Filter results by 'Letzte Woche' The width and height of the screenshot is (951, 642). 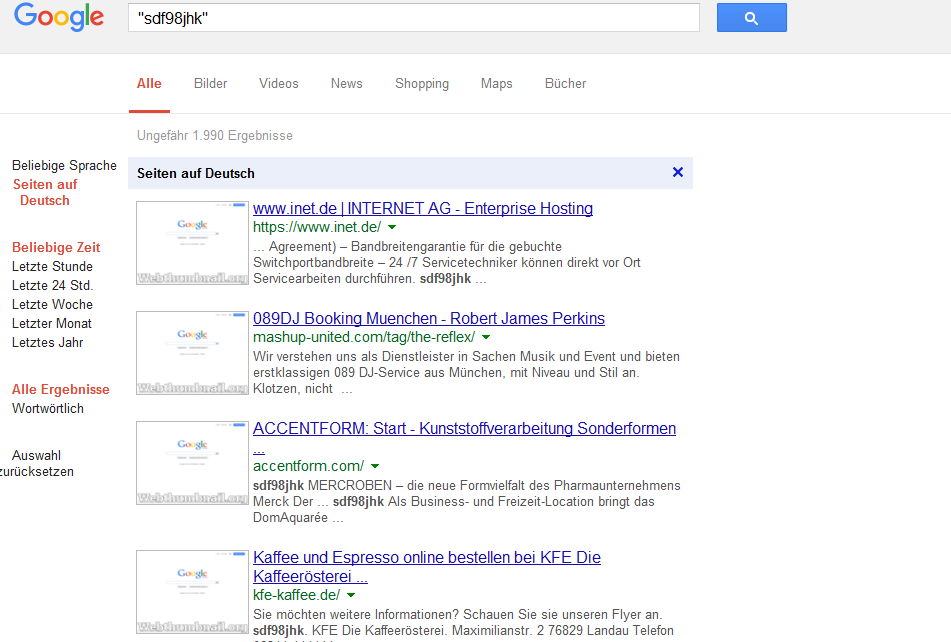click(52, 304)
